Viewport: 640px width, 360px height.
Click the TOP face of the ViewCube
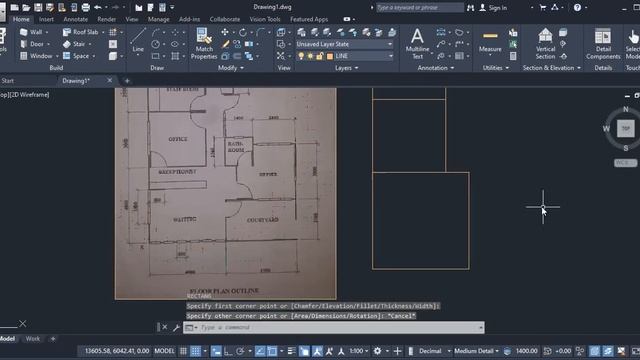coord(625,129)
